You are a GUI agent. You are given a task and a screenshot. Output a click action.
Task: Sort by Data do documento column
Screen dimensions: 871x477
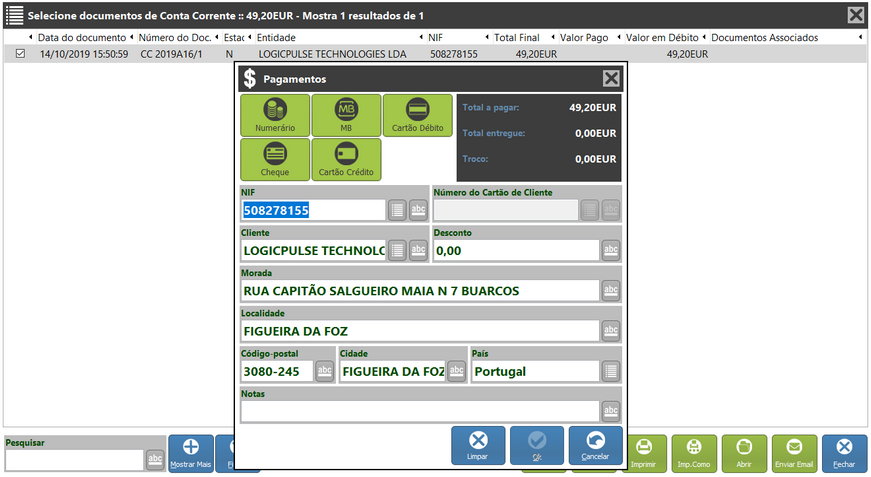(84, 37)
